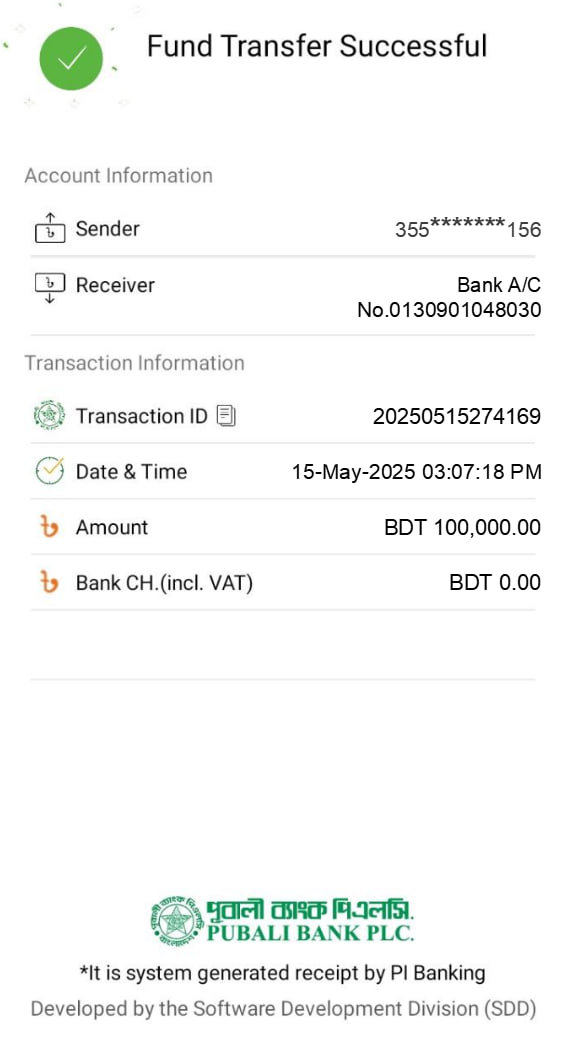The width and height of the screenshot is (566, 1038).
Task: Click the Pubali emblem beside Transaction ID
Action: (x=50, y=416)
